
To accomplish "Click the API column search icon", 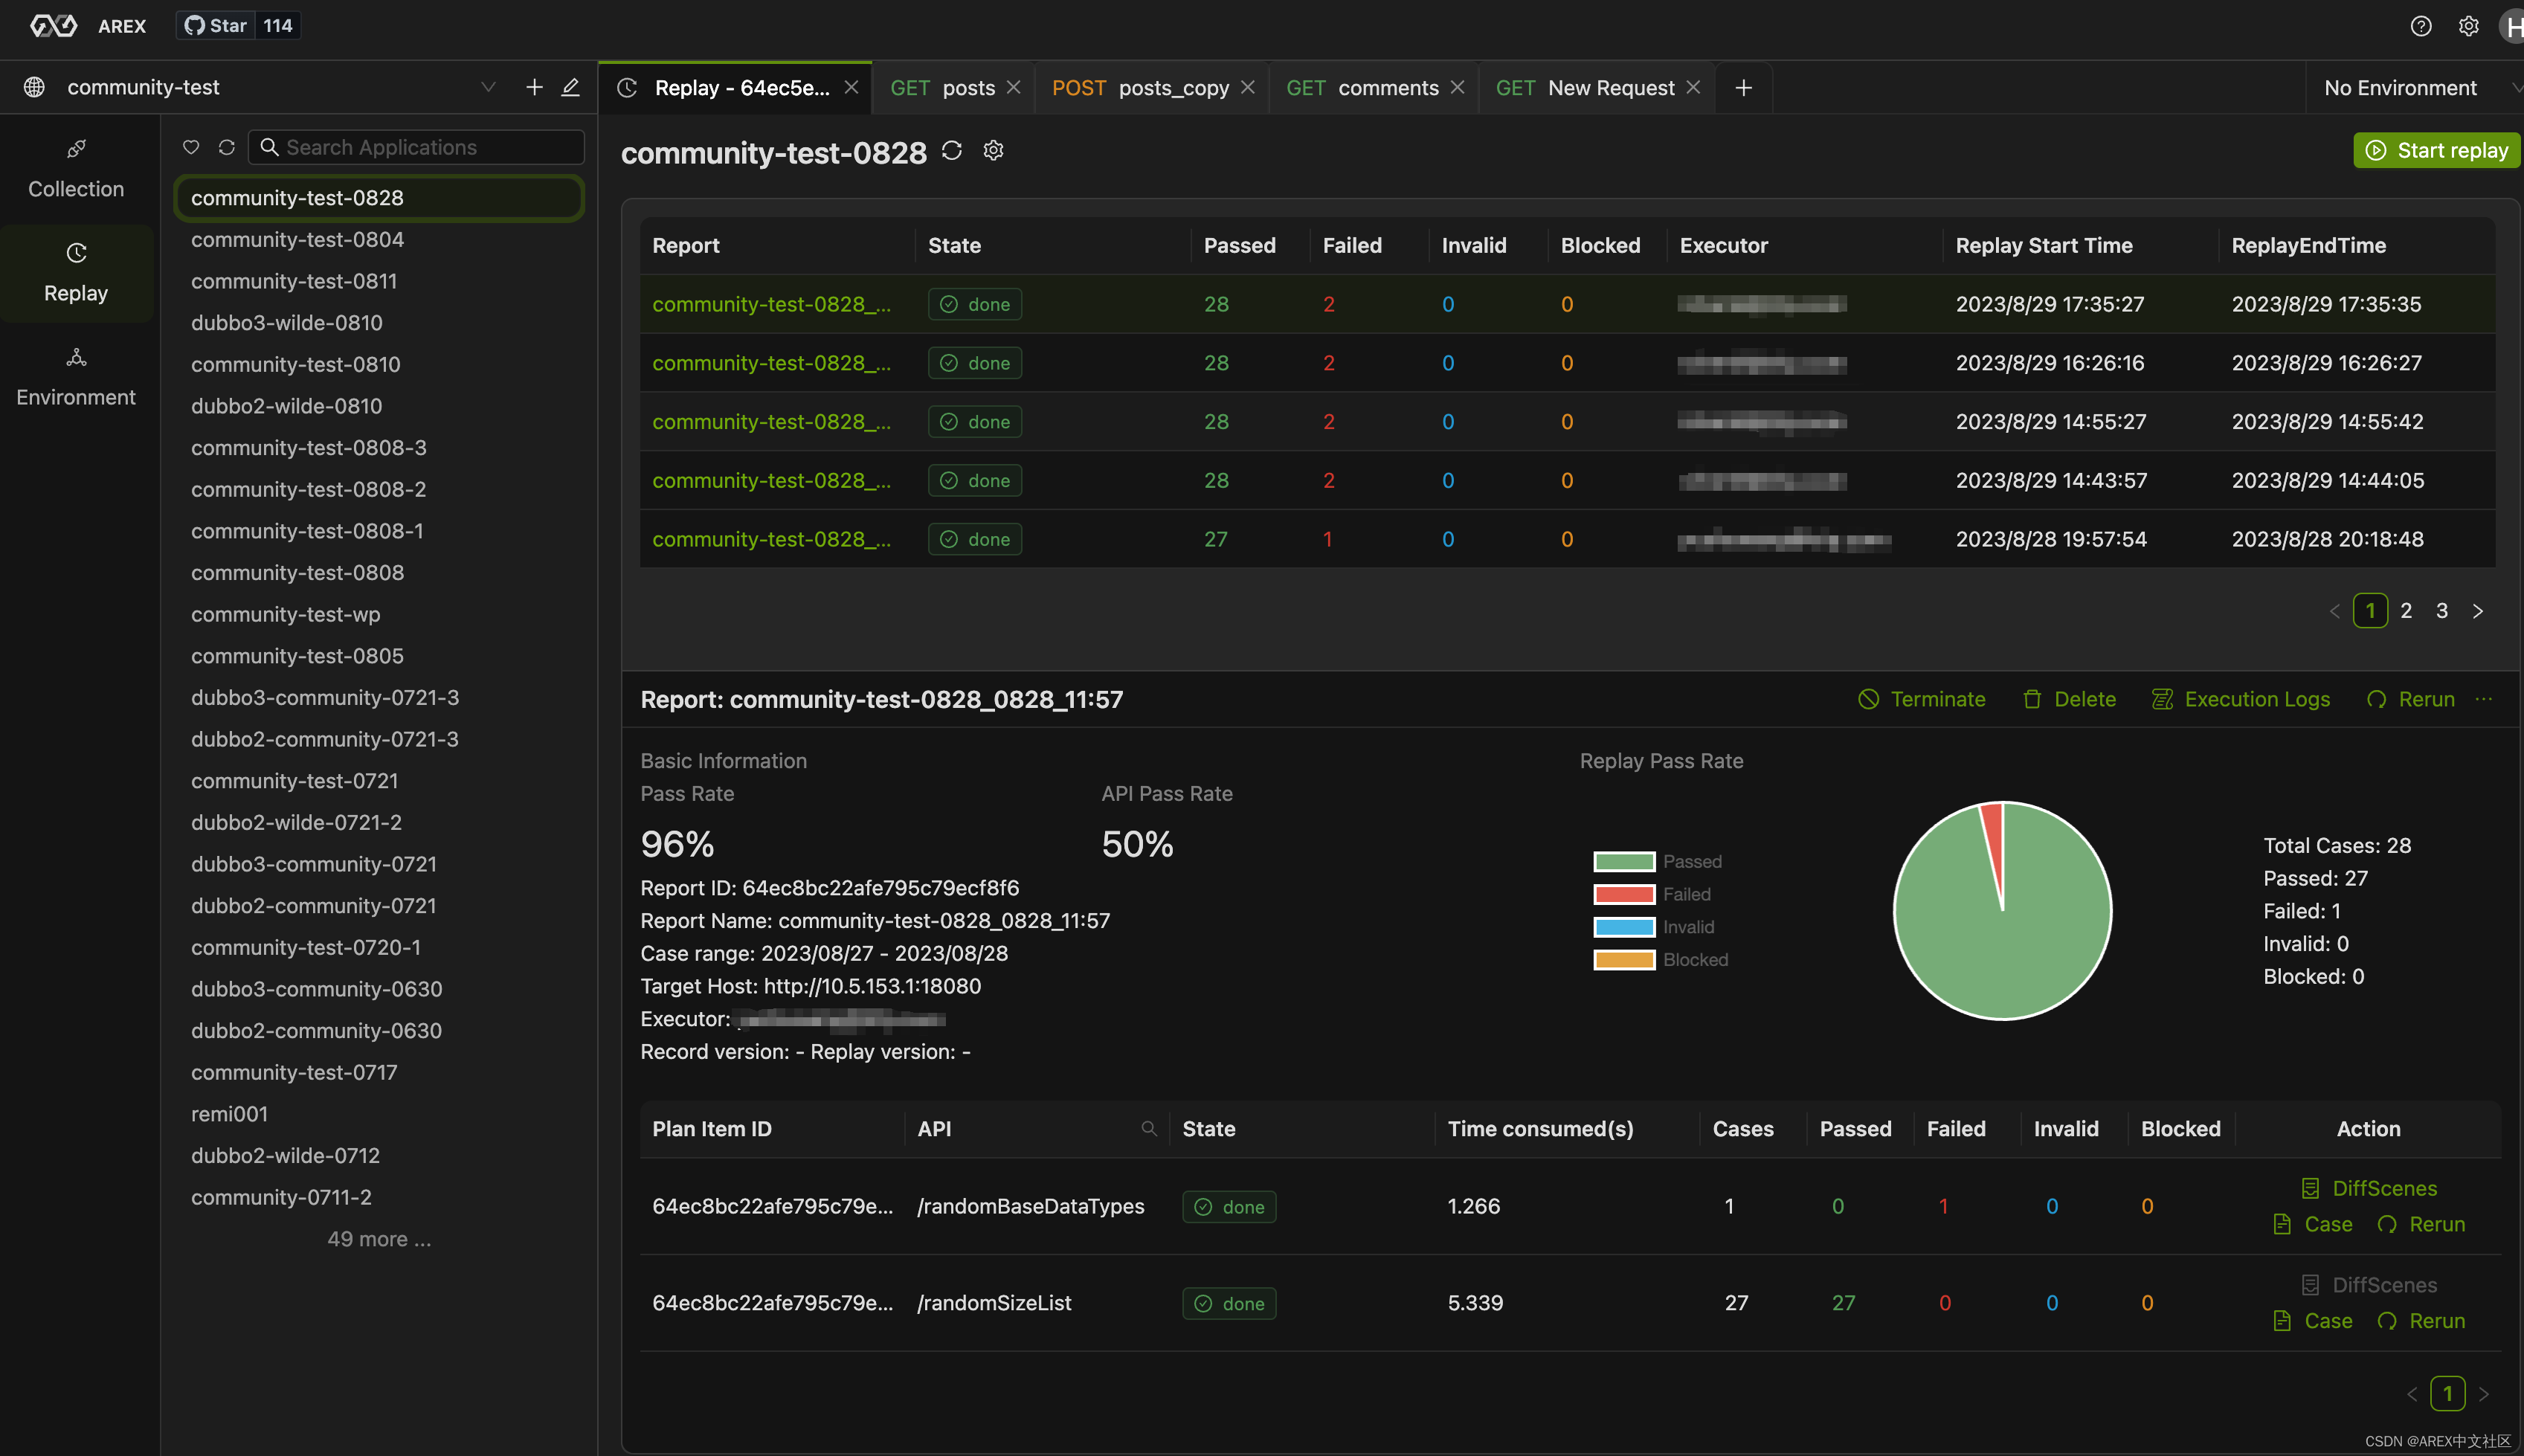I will pyautogui.click(x=1149, y=1129).
